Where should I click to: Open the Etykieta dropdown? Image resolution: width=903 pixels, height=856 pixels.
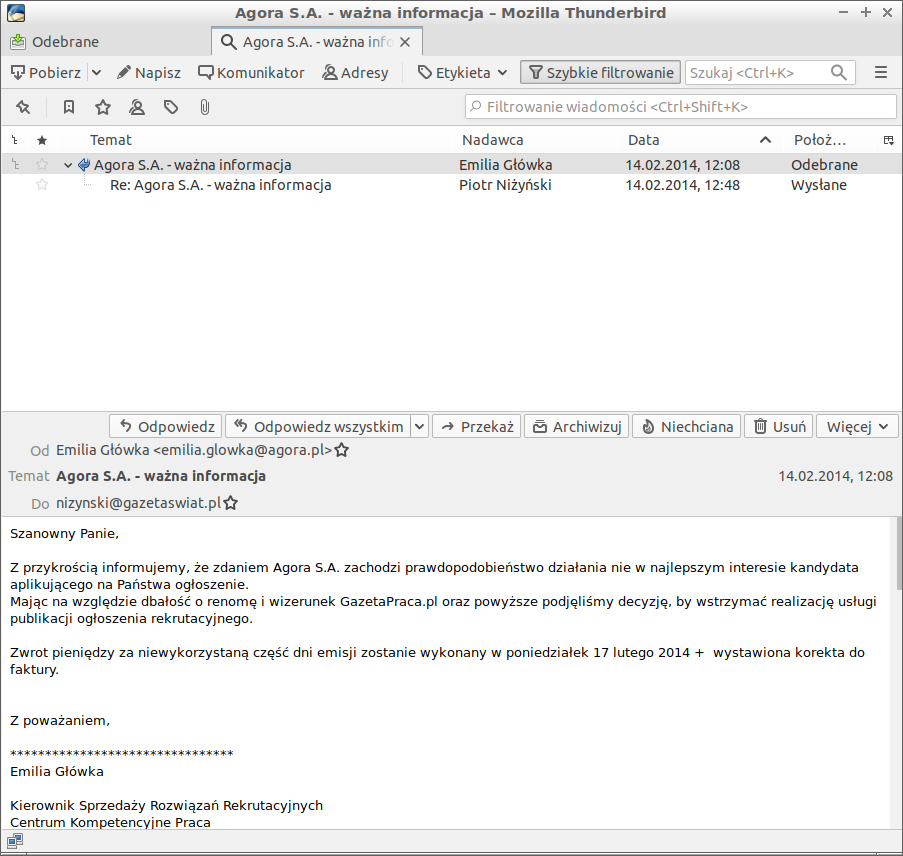pyautogui.click(x=462, y=73)
